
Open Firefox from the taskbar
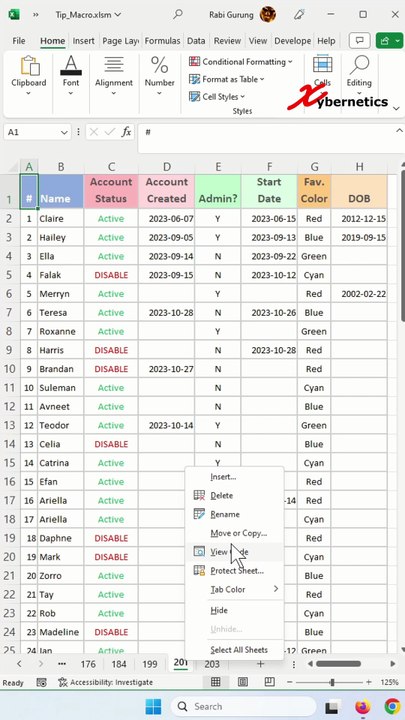coord(363,706)
